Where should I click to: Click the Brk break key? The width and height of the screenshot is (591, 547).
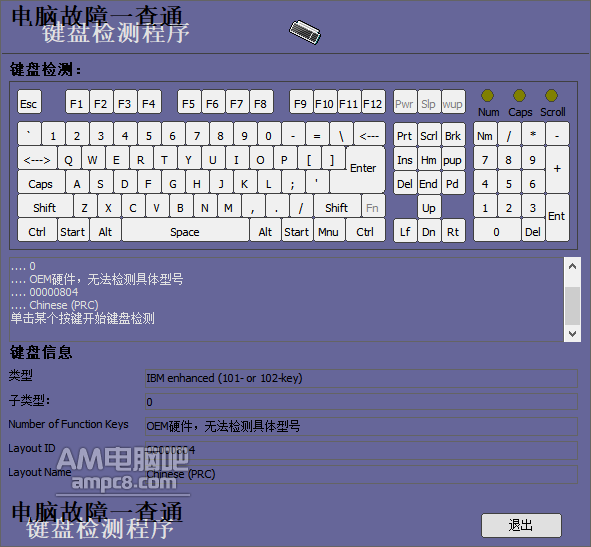point(453,134)
